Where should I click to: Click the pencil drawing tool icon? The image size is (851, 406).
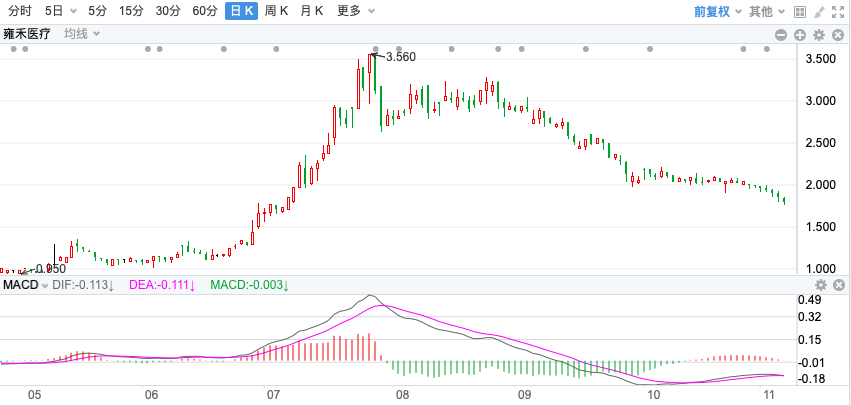point(817,12)
